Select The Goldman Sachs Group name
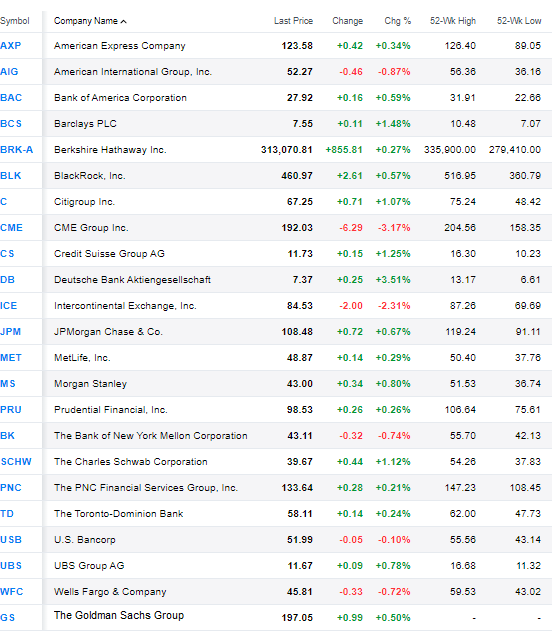Image resolution: width=552 pixels, height=639 pixels. [x=119, y=615]
